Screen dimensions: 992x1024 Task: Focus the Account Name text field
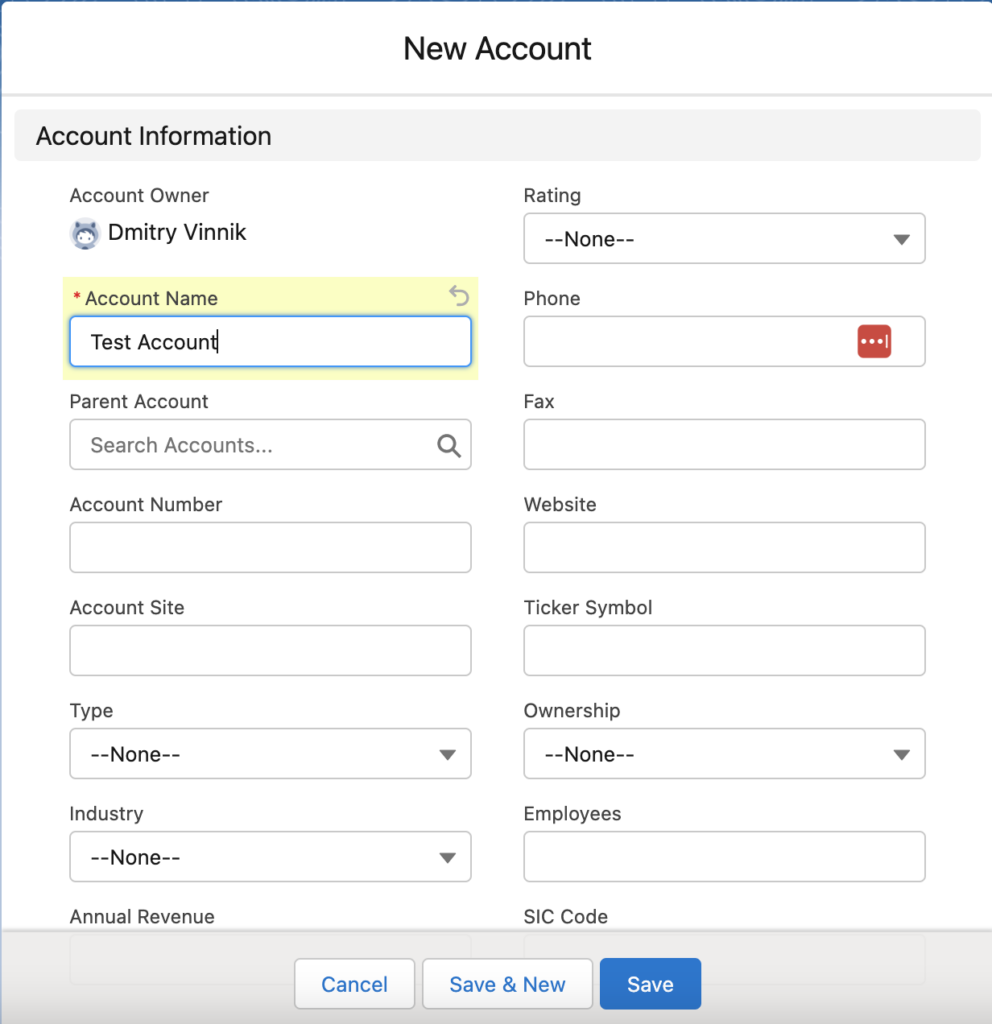point(270,342)
